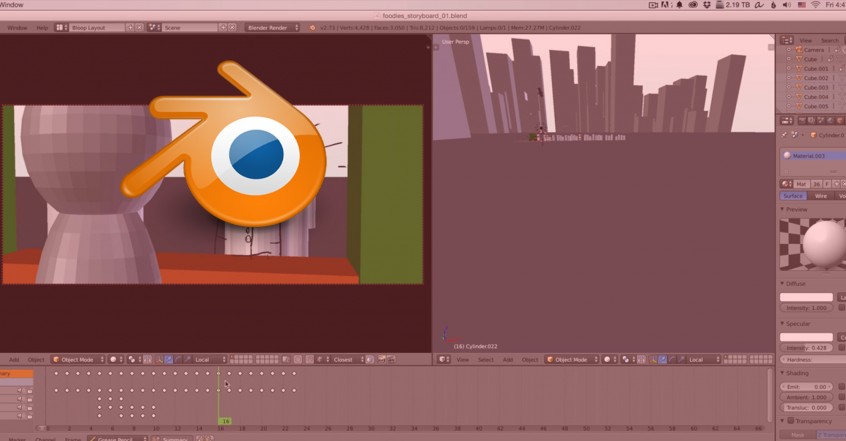The height and width of the screenshot is (441, 846).
Task: Collapse the Shading panel
Action: coord(796,373)
